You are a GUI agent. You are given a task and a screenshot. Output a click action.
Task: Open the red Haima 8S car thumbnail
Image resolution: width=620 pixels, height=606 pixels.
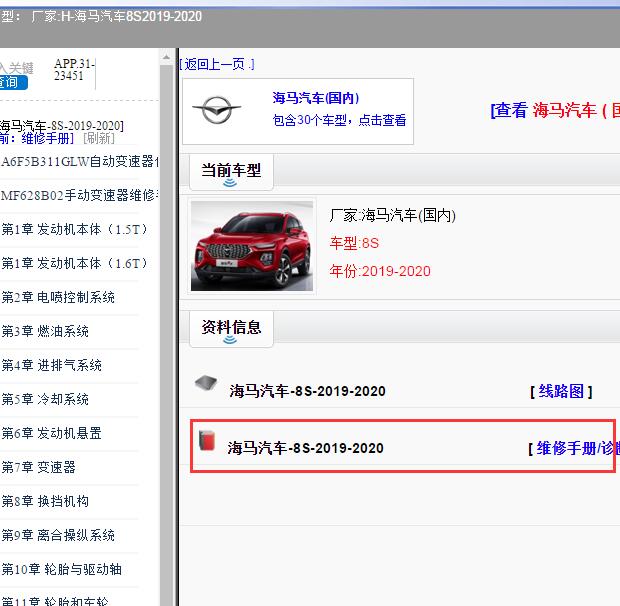[x=252, y=246]
